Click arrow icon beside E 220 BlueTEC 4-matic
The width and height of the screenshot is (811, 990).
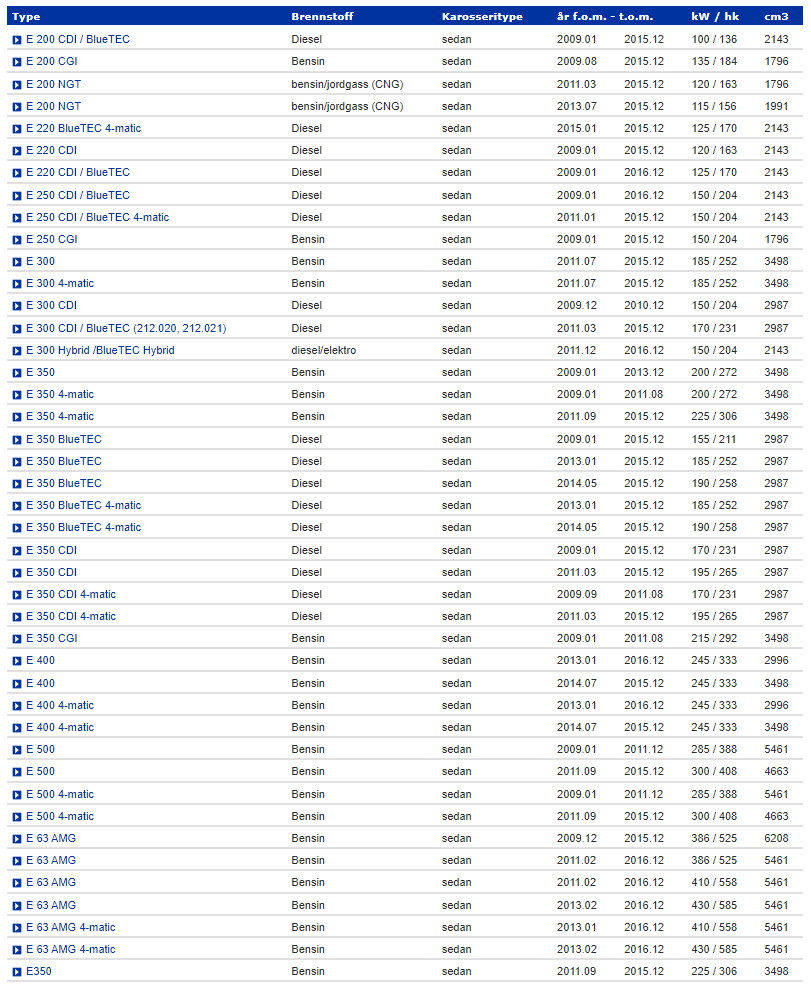(x=17, y=129)
